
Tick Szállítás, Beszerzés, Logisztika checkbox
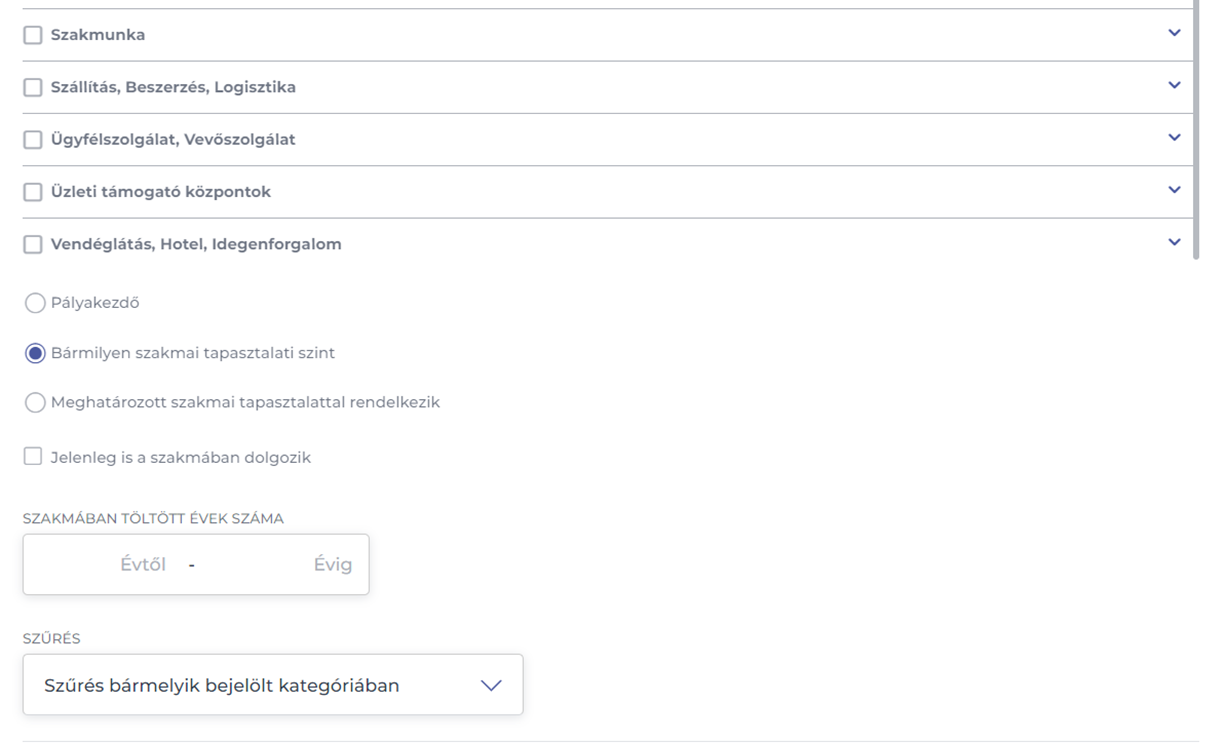tap(33, 87)
